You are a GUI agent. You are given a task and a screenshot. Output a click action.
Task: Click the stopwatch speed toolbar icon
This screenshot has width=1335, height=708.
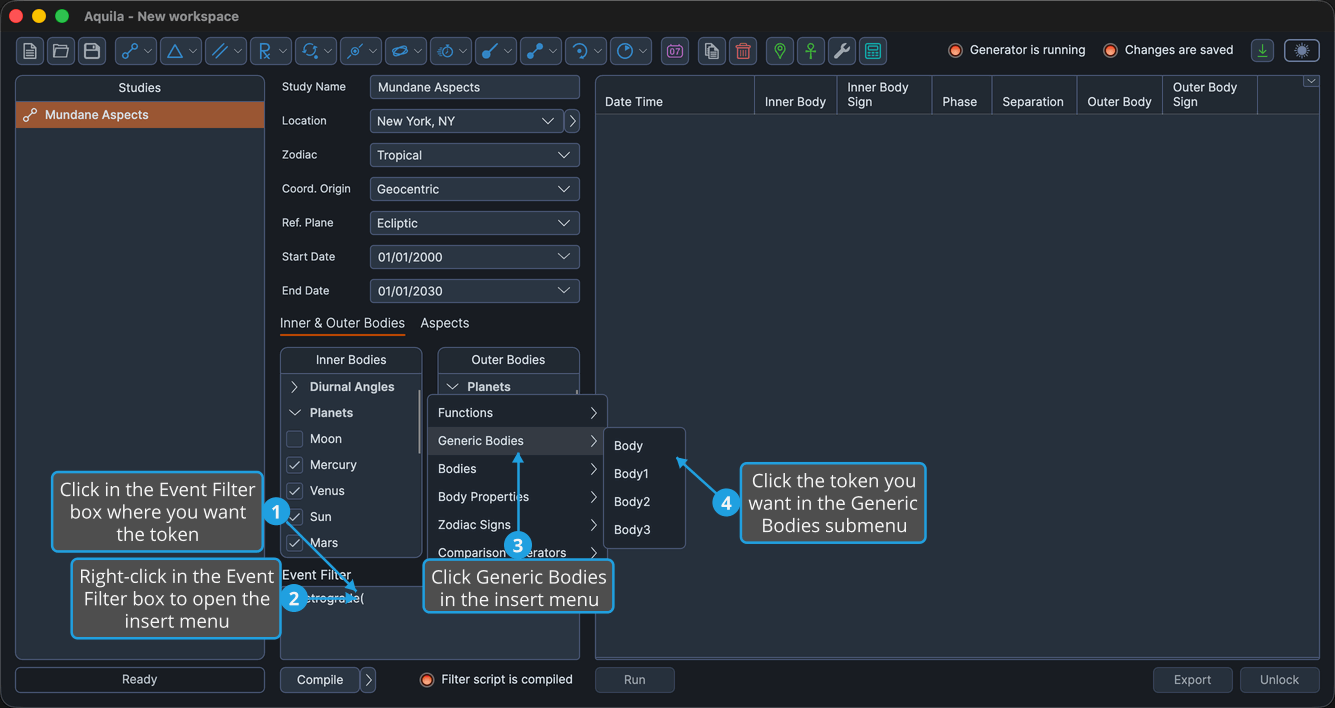coord(451,51)
